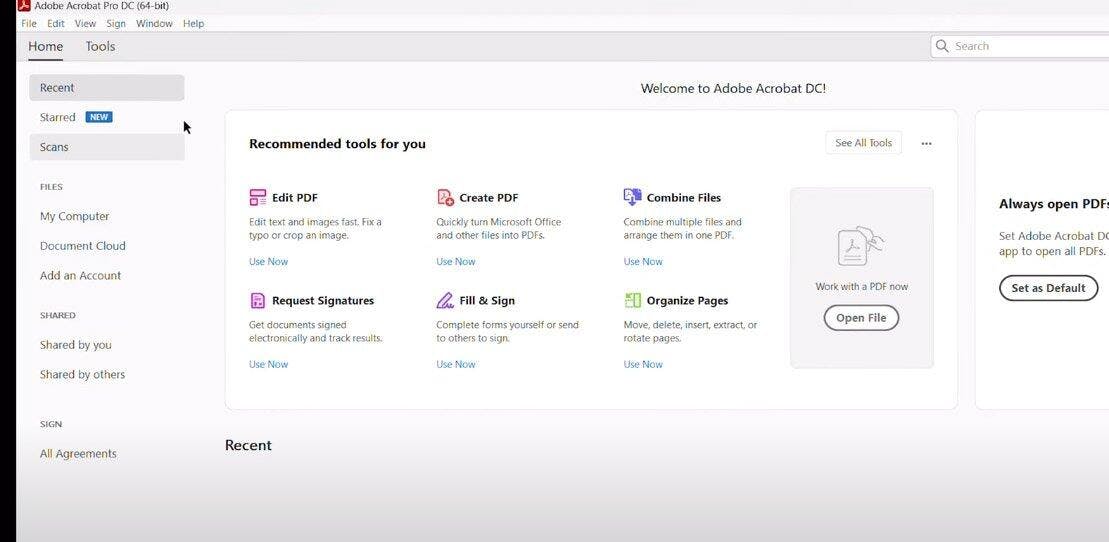Select Starred in the sidebar
The height and width of the screenshot is (542, 1109).
click(x=57, y=117)
